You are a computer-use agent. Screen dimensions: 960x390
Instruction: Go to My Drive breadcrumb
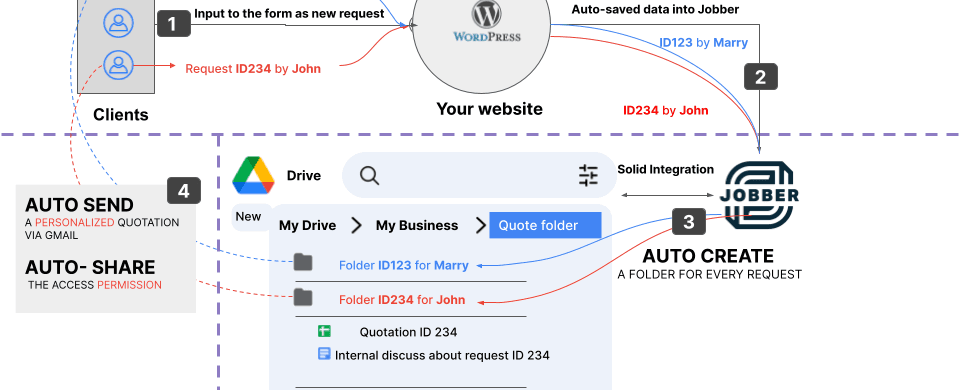click(307, 225)
